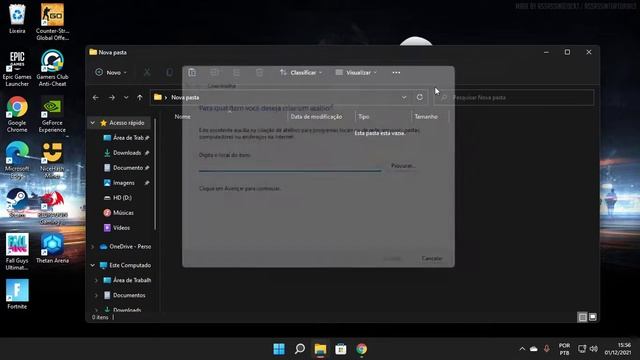Launch Fortnite desktop shortcut
The image size is (640, 360).
tap(17, 294)
